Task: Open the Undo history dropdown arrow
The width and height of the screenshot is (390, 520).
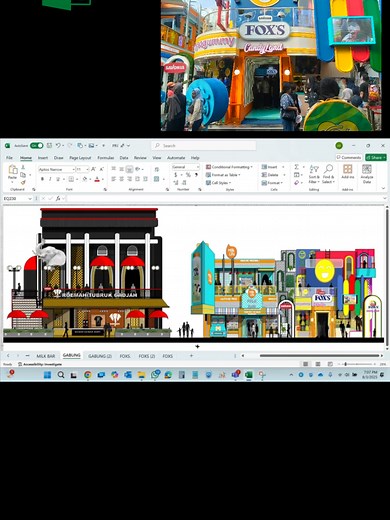Action: [63, 146]
